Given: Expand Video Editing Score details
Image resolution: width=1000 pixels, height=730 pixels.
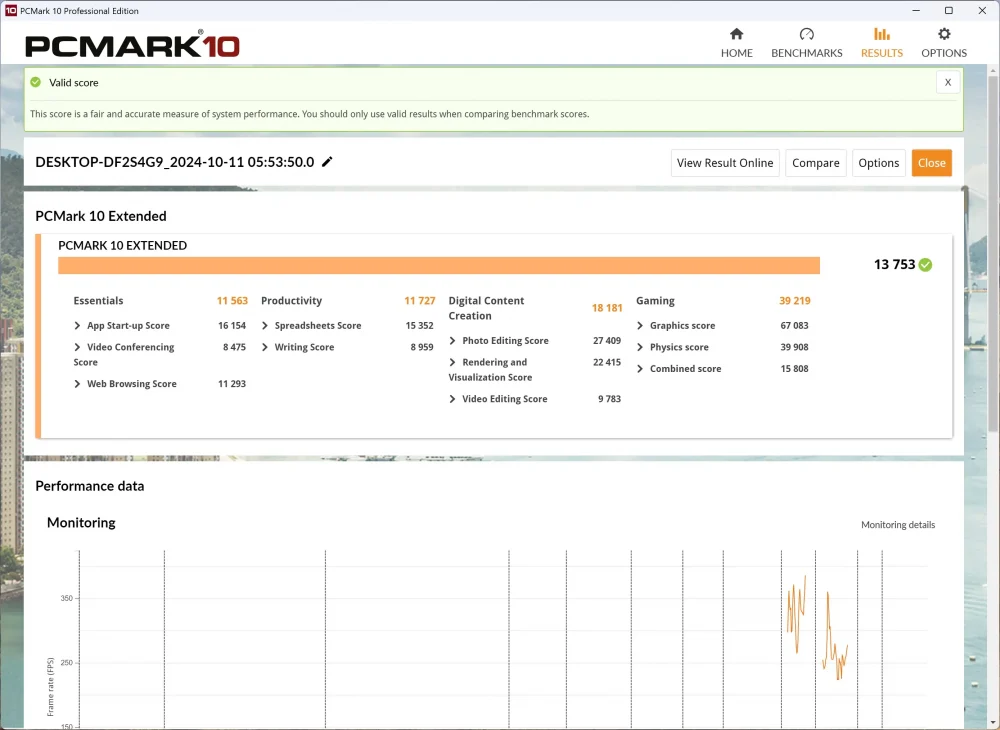Looking at the screenshot, I should click(x=452, y=399).
